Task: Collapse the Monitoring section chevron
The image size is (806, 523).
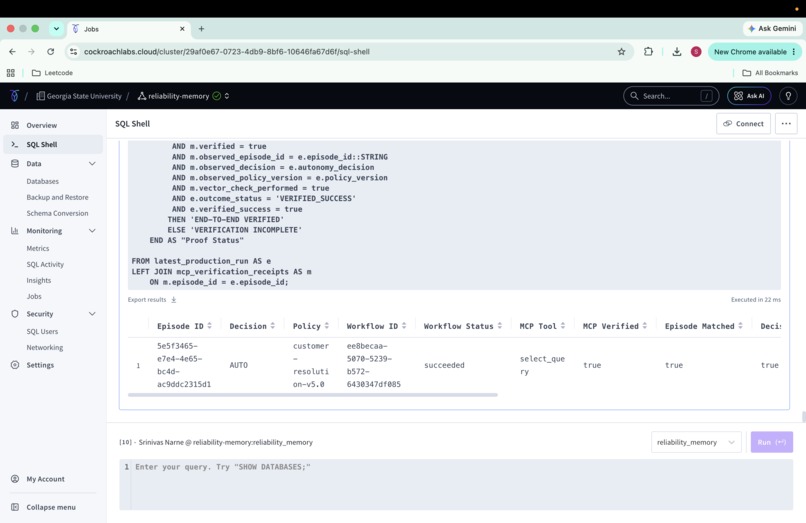Action: coord(92,231)
